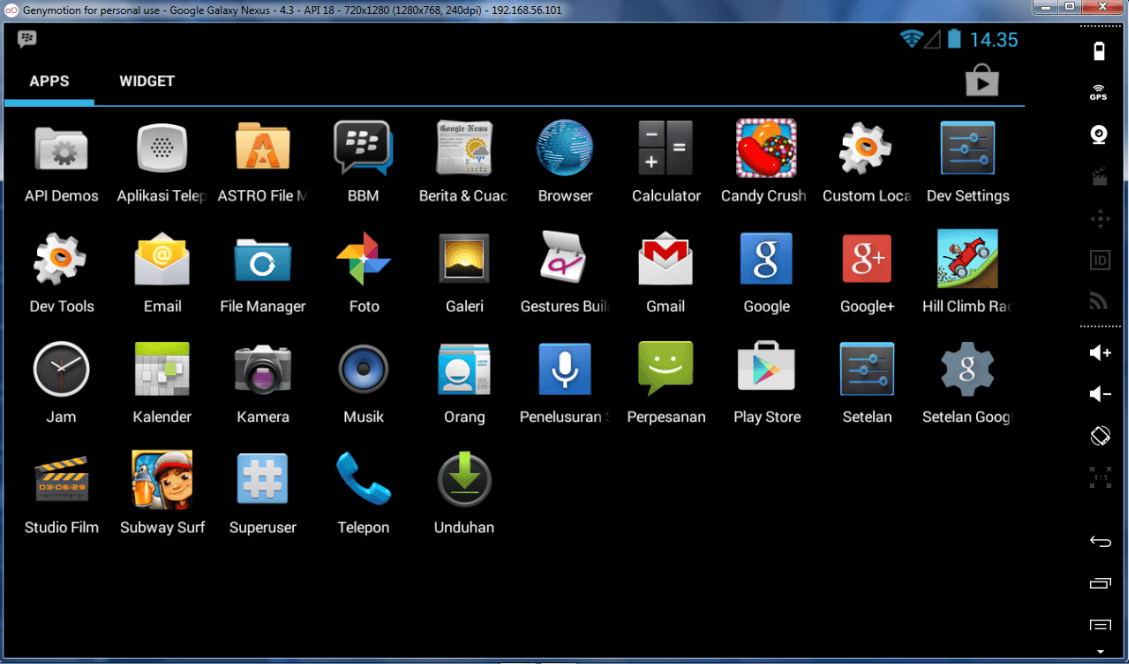Open Setelan Google settings app
This screenshot has width=1129, height=664.
coord(968,369)
